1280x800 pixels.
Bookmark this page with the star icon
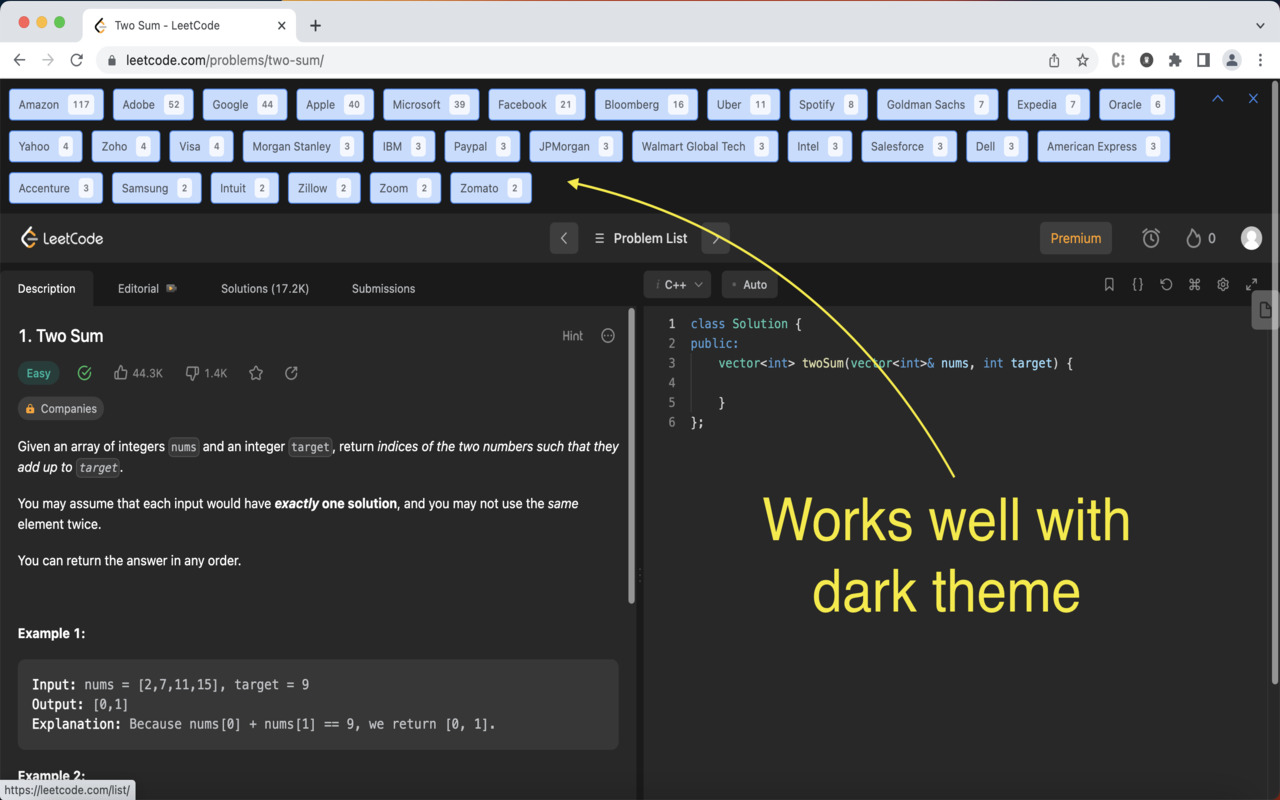tap(1082, 60)
